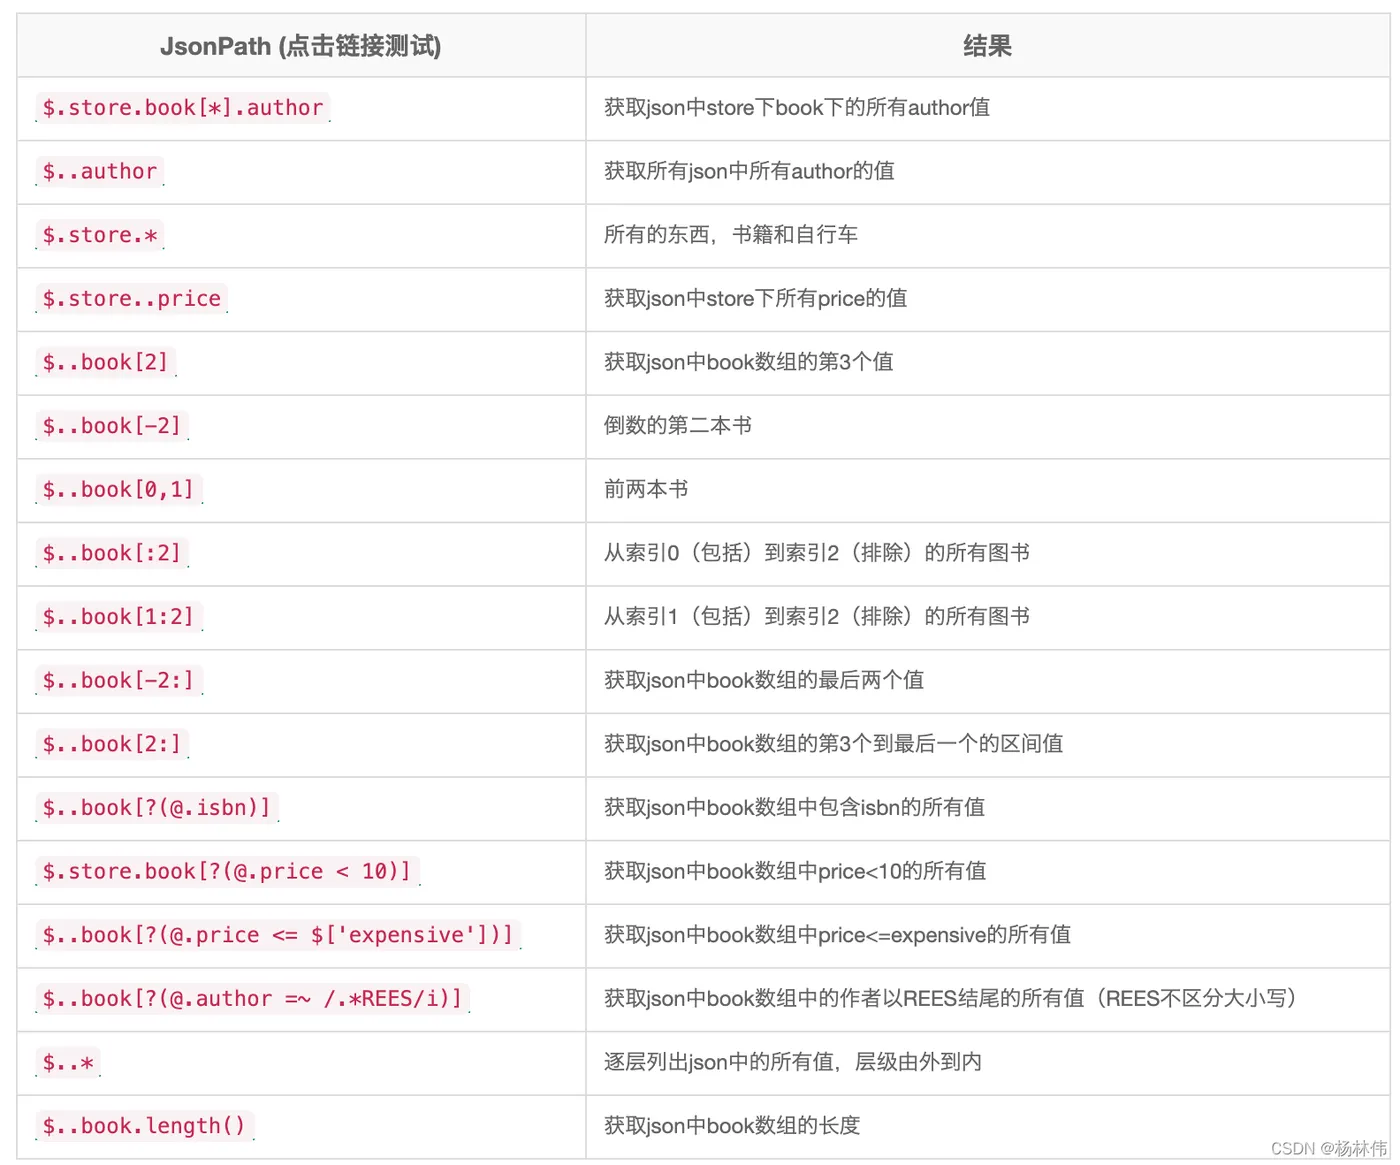Test the $..book[?(@.isbn)] filter link
1400x1165 pixels.
[x=157, y=808]
